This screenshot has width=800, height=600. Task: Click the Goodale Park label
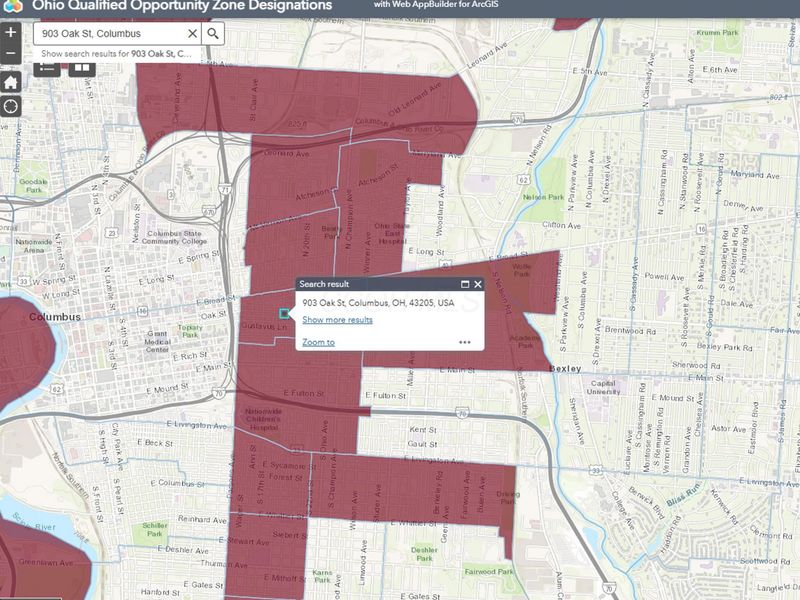33,186
